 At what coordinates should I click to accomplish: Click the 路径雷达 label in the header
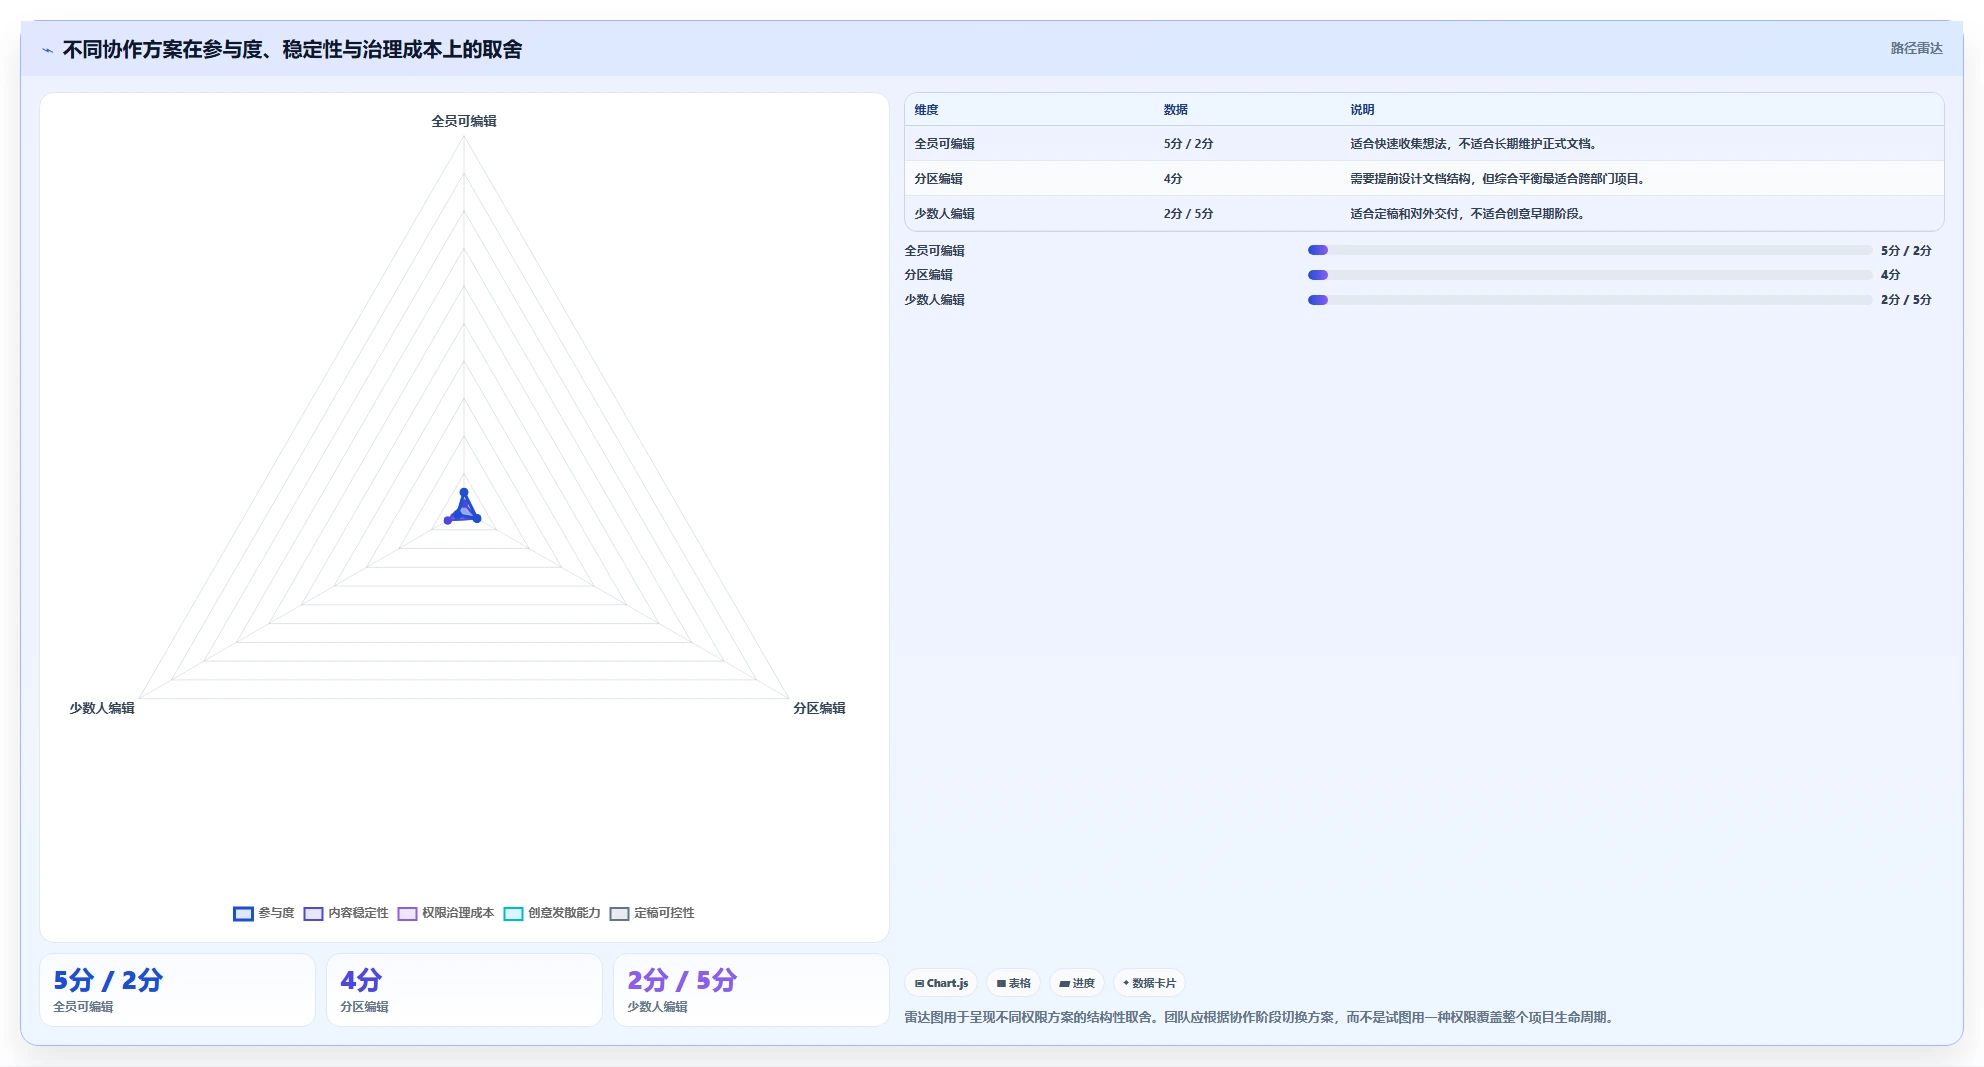coord(1916,48)
